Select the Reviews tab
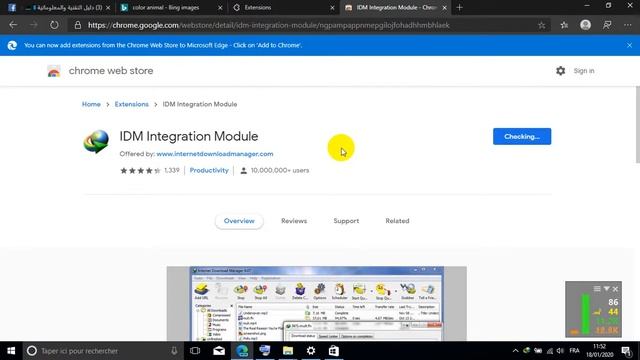This screenshot has height=360, width=640. pyautogui.click(x=294, y=221)
